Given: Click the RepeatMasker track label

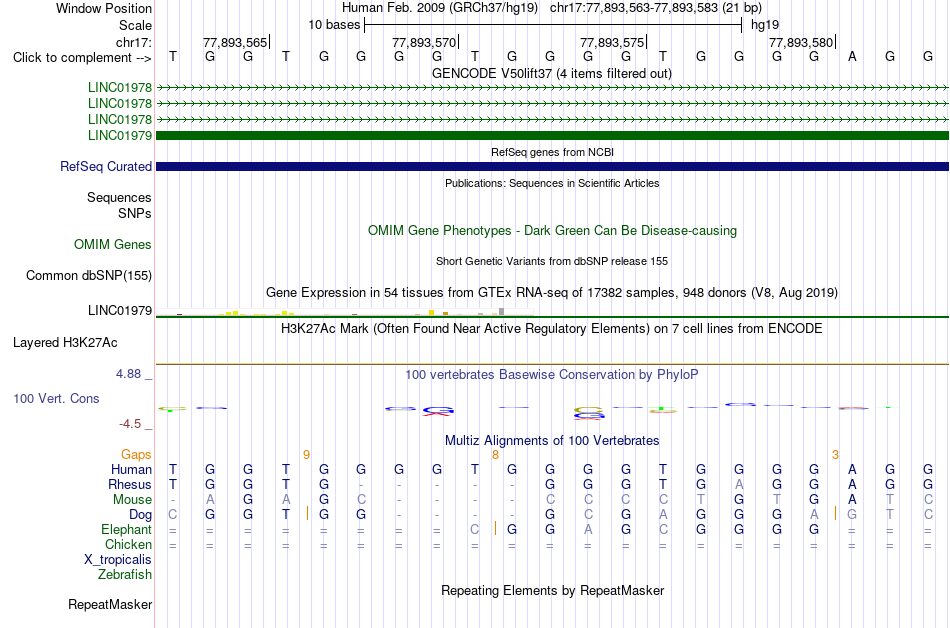Looking at the screenshot, I should pos(110,604).
